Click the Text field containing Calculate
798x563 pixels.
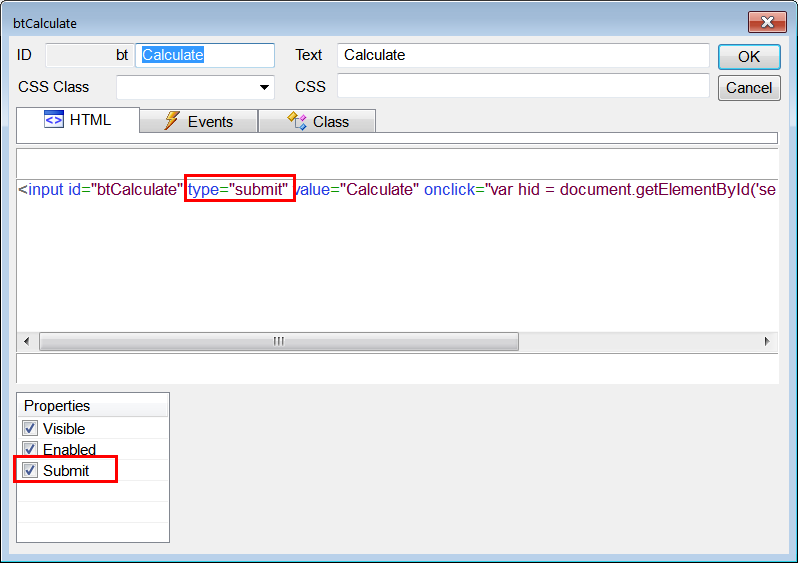pyautogui.click(x=523, y=55)
